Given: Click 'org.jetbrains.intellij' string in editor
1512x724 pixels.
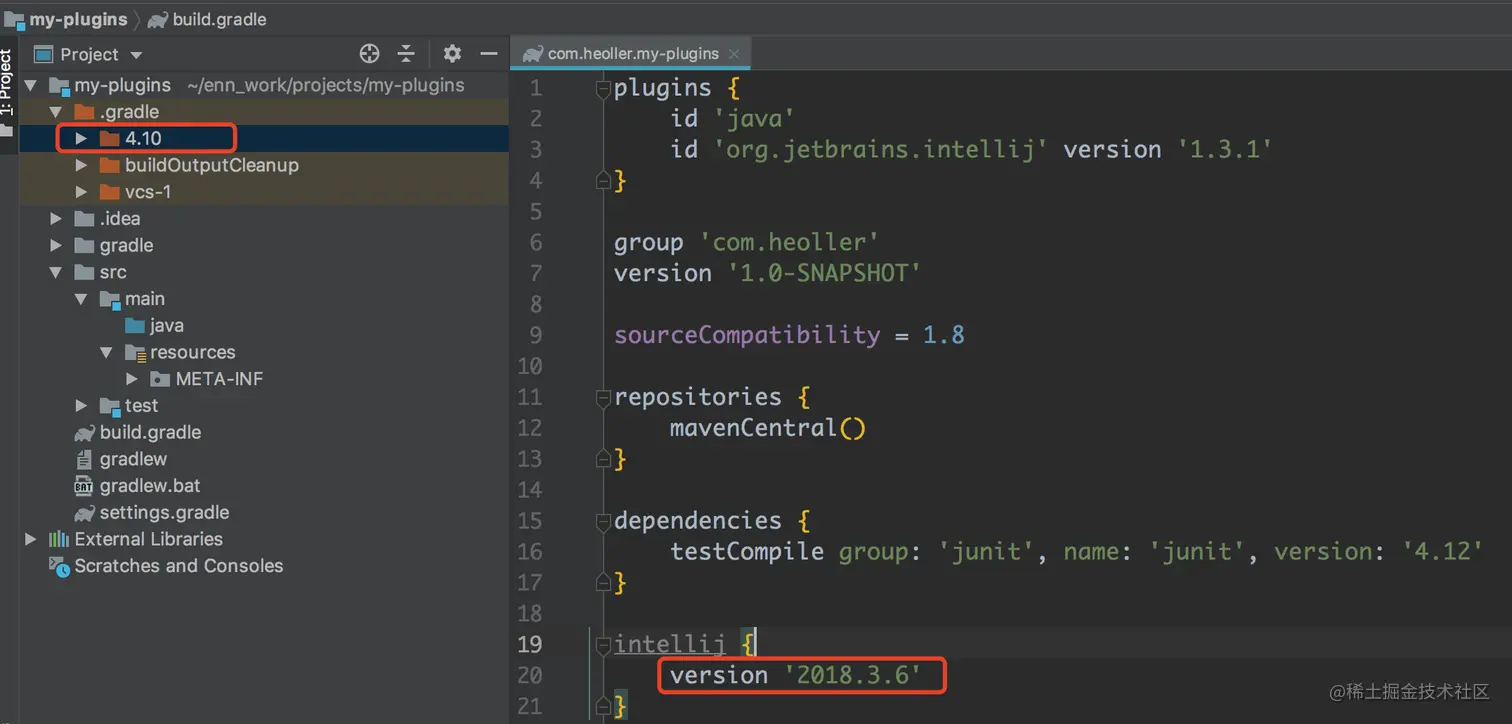Looking at the screenshot, I should click(x=879, y=150).
